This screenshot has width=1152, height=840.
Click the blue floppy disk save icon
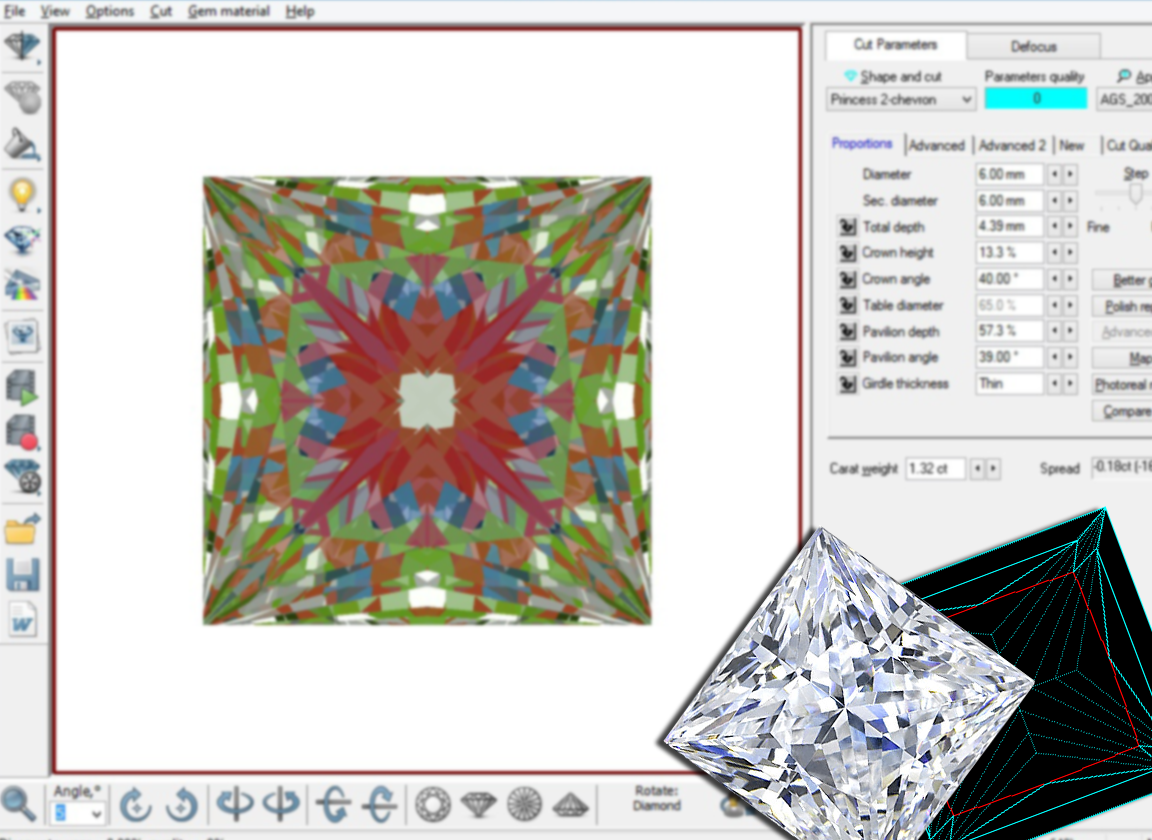[x=21, y=575]
